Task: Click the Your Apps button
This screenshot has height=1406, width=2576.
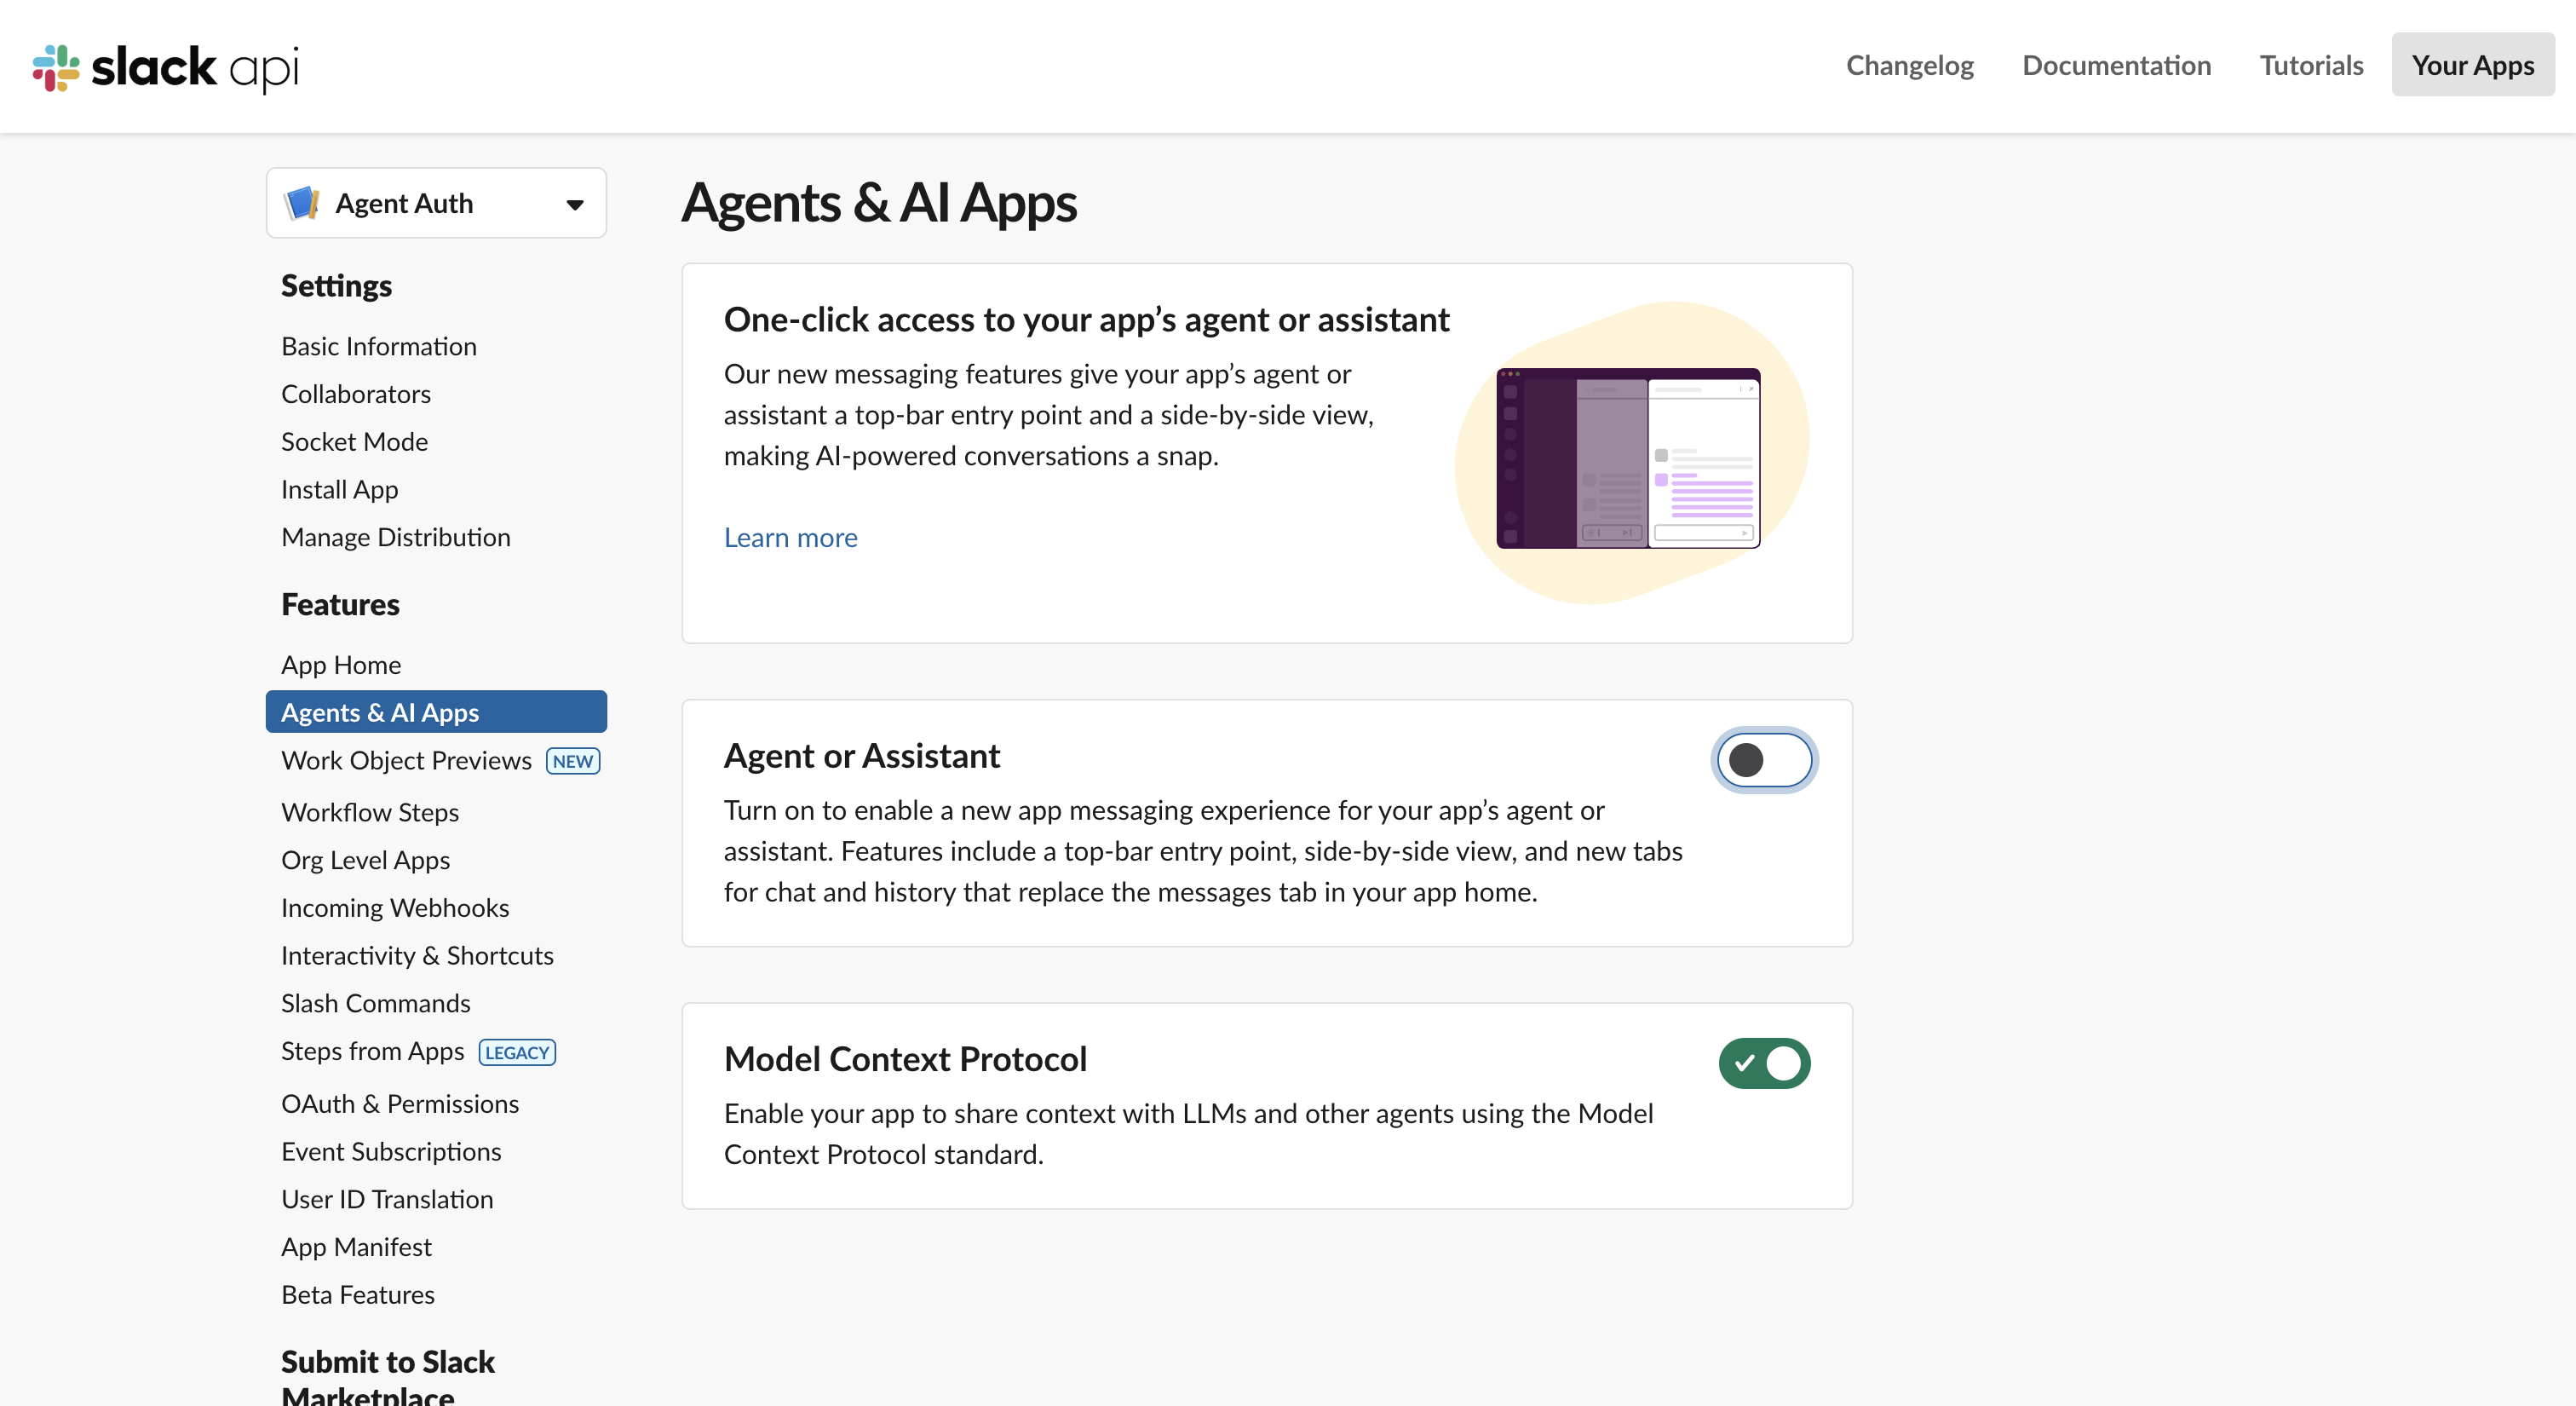Action: (2472, 65)
